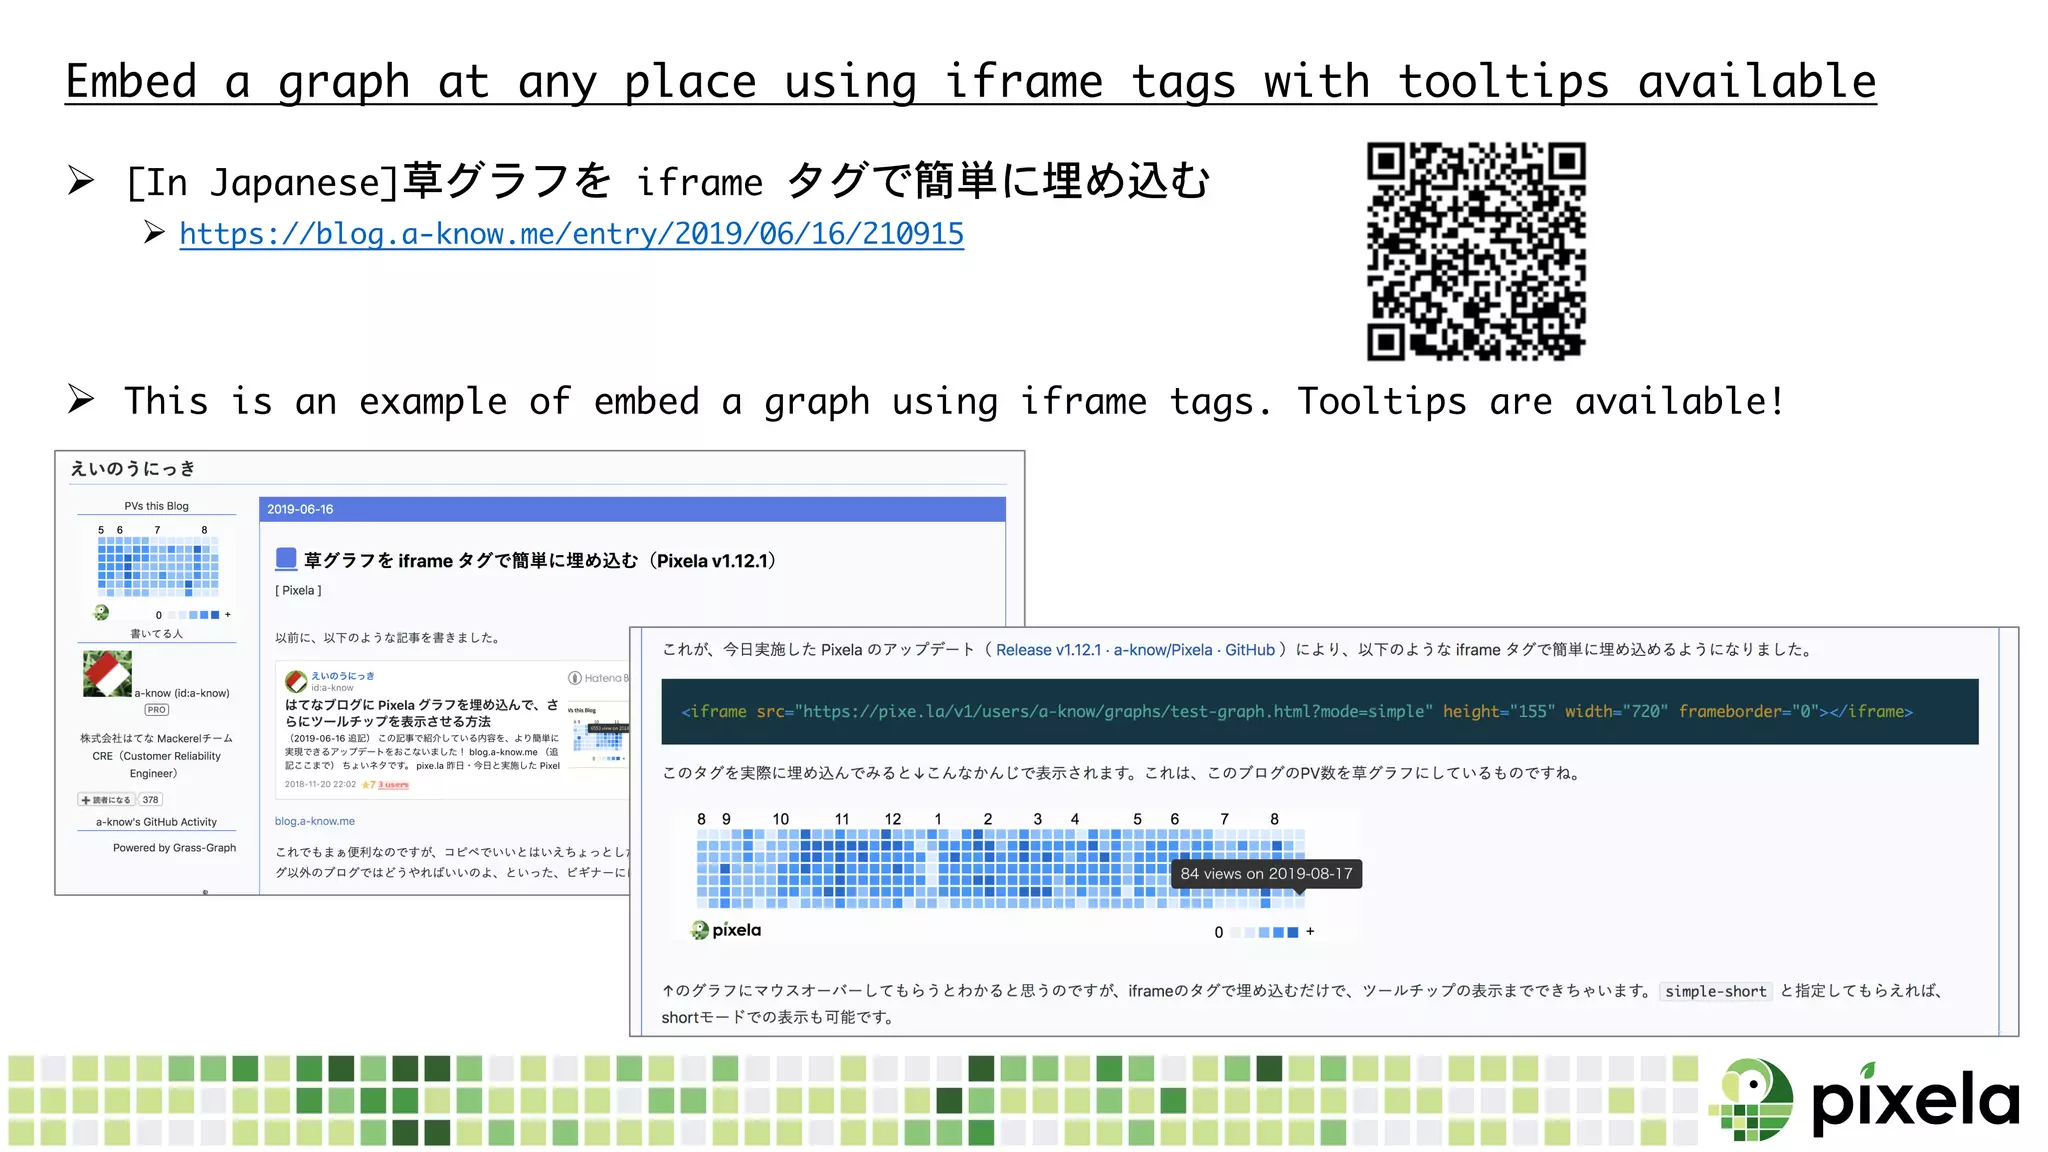Image resolution: width=2048 pixels, height=1152 pixels.
Task: Open the small blog.a-know.me link under card
Action: coord(315,821)
